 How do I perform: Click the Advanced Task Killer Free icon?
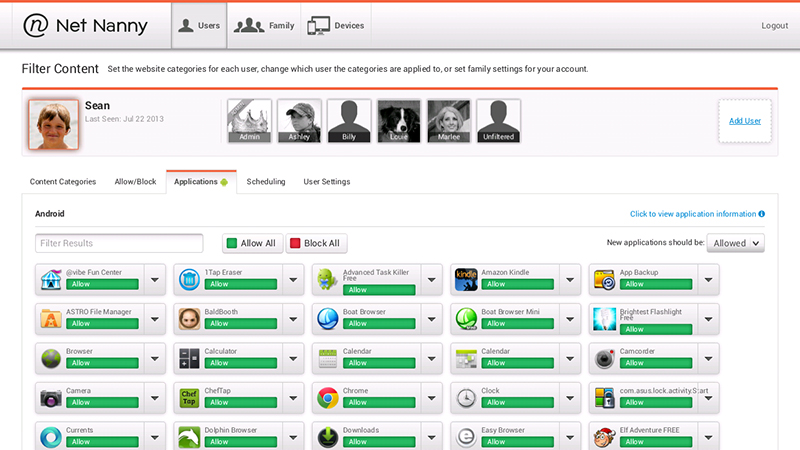(x=328, y=280)
